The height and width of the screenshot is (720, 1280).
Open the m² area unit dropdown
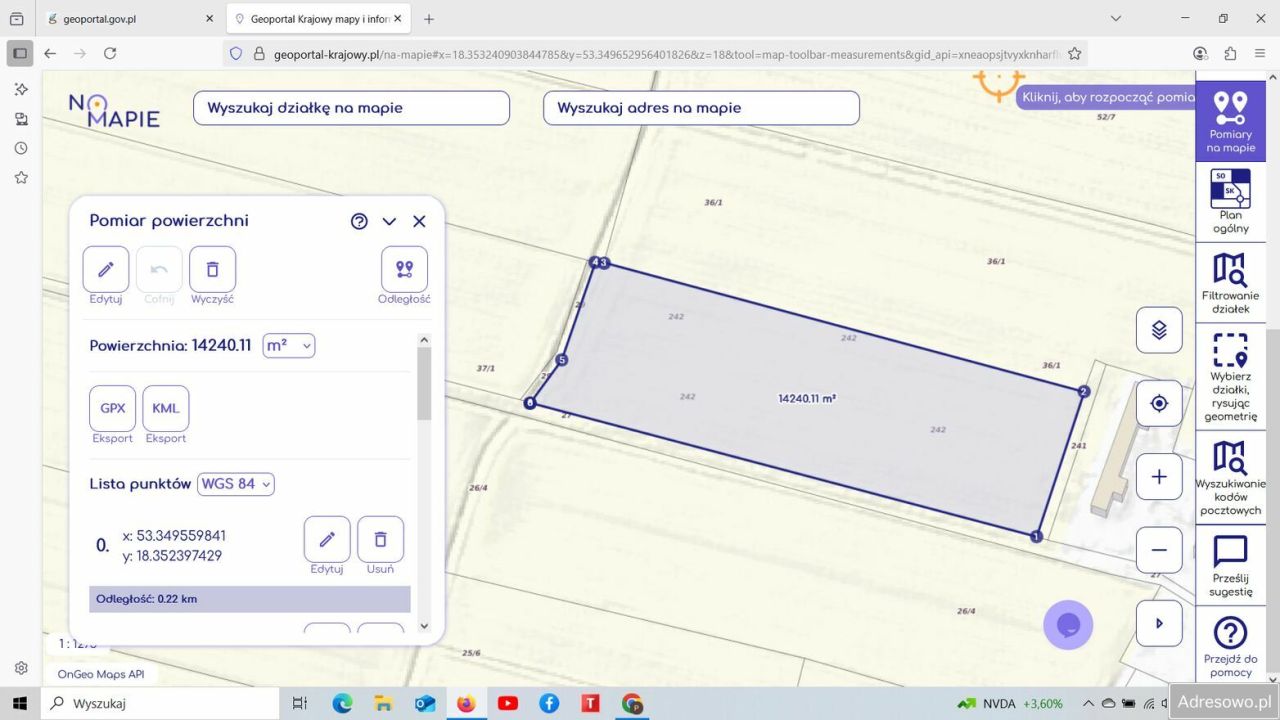tap(288, 345)
